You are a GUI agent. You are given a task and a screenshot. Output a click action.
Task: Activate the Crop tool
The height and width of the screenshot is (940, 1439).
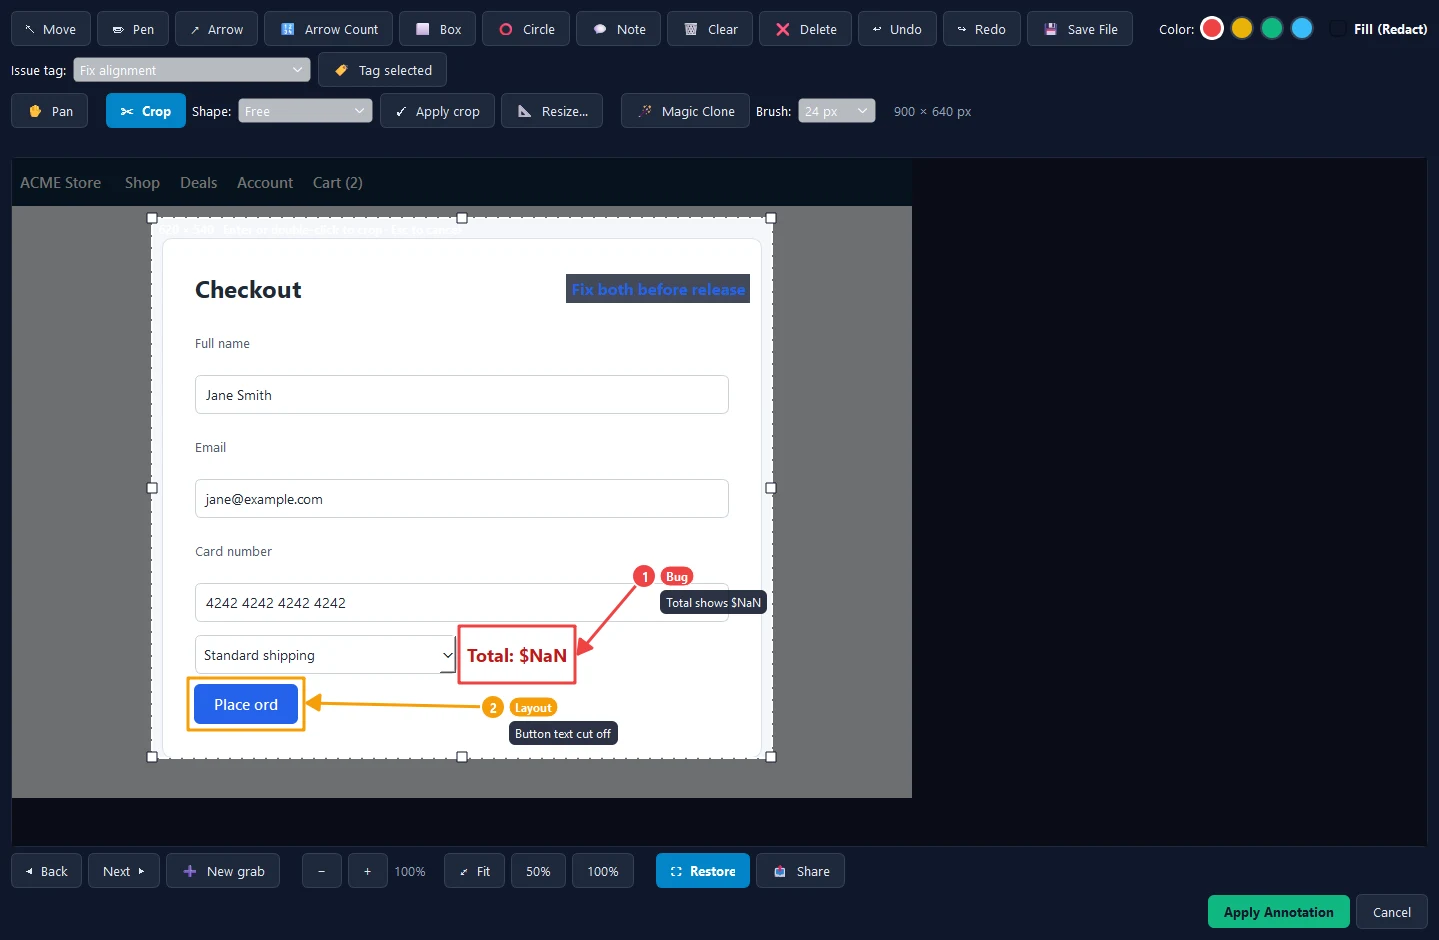coord(146,111)
